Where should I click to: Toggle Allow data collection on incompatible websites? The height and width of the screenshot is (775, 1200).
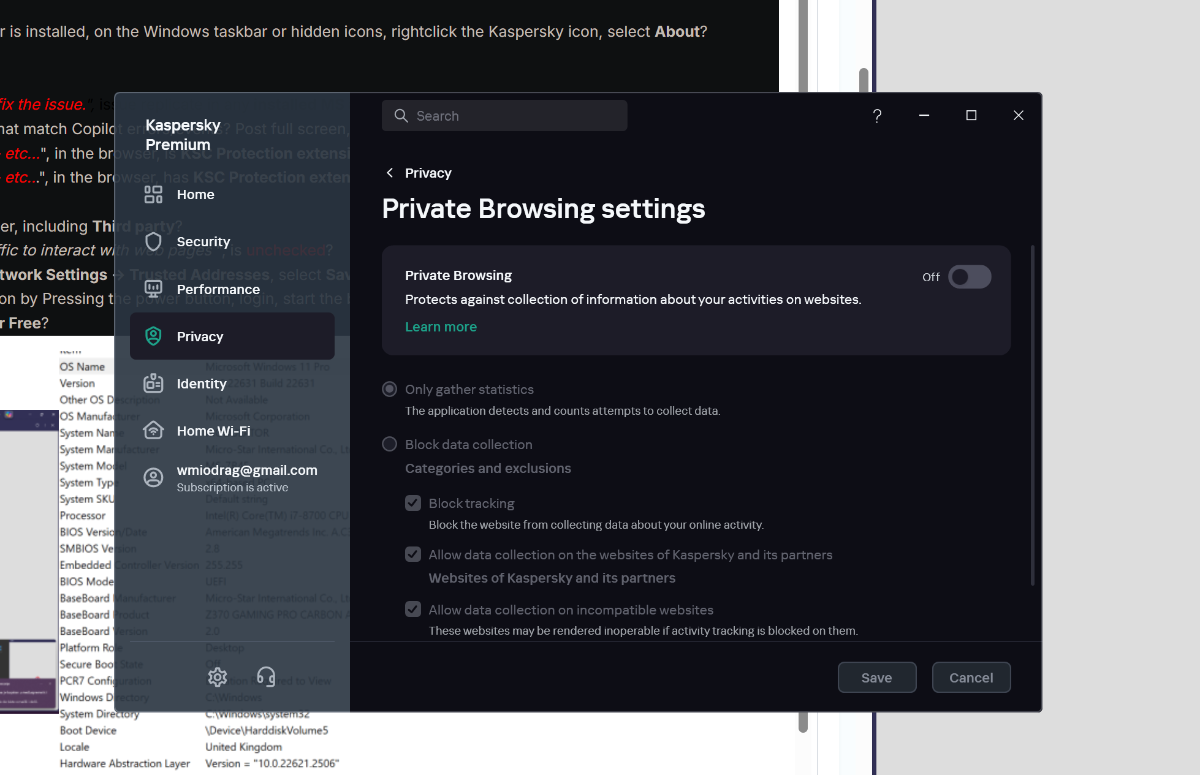[413, 609]
